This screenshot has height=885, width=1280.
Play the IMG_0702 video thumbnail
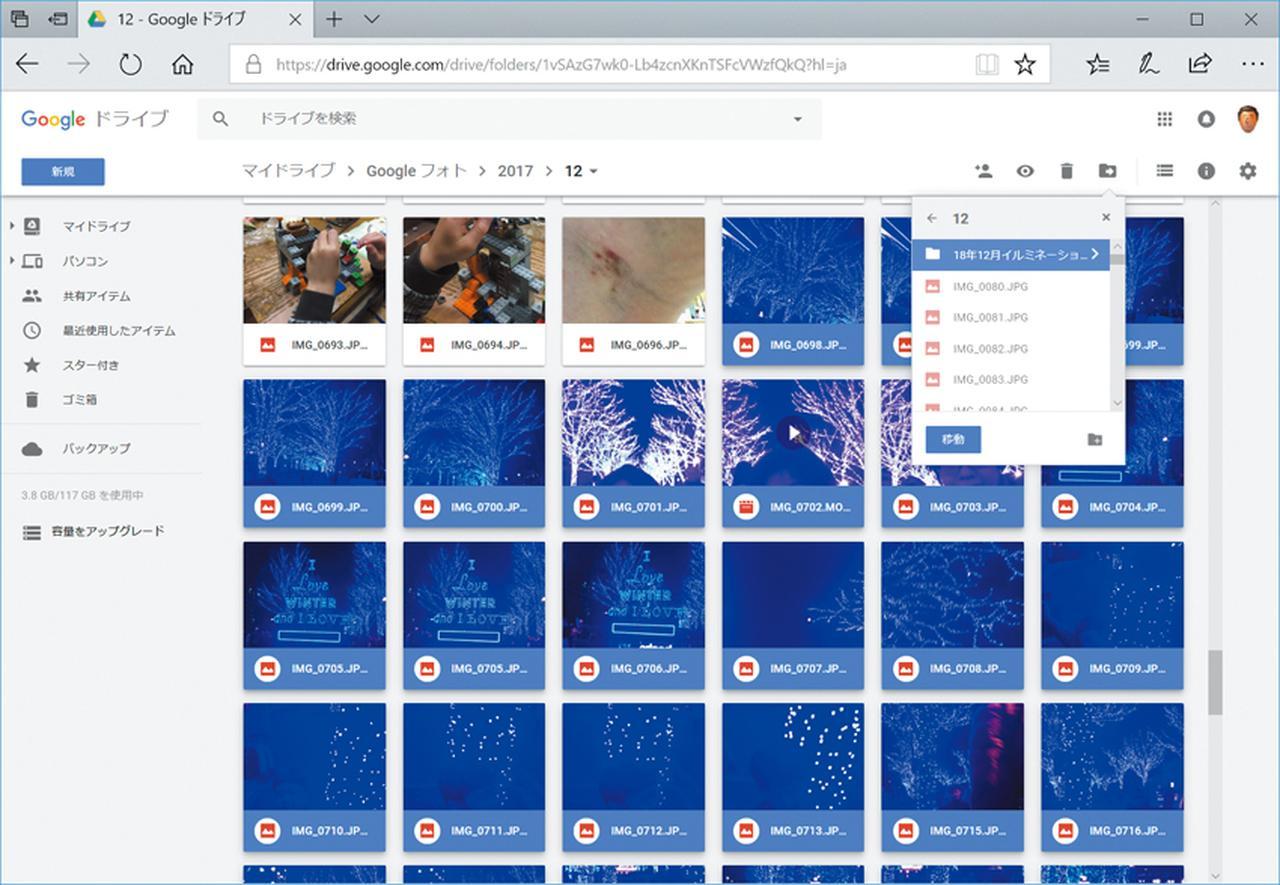click(793, 433)
